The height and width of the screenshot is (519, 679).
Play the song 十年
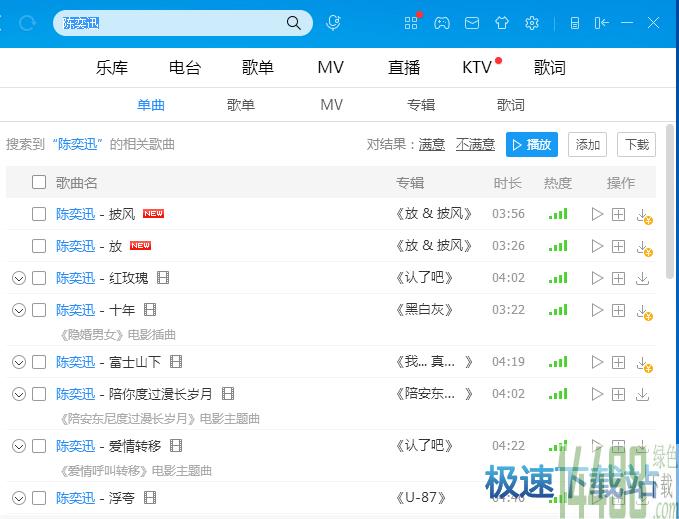598,310
